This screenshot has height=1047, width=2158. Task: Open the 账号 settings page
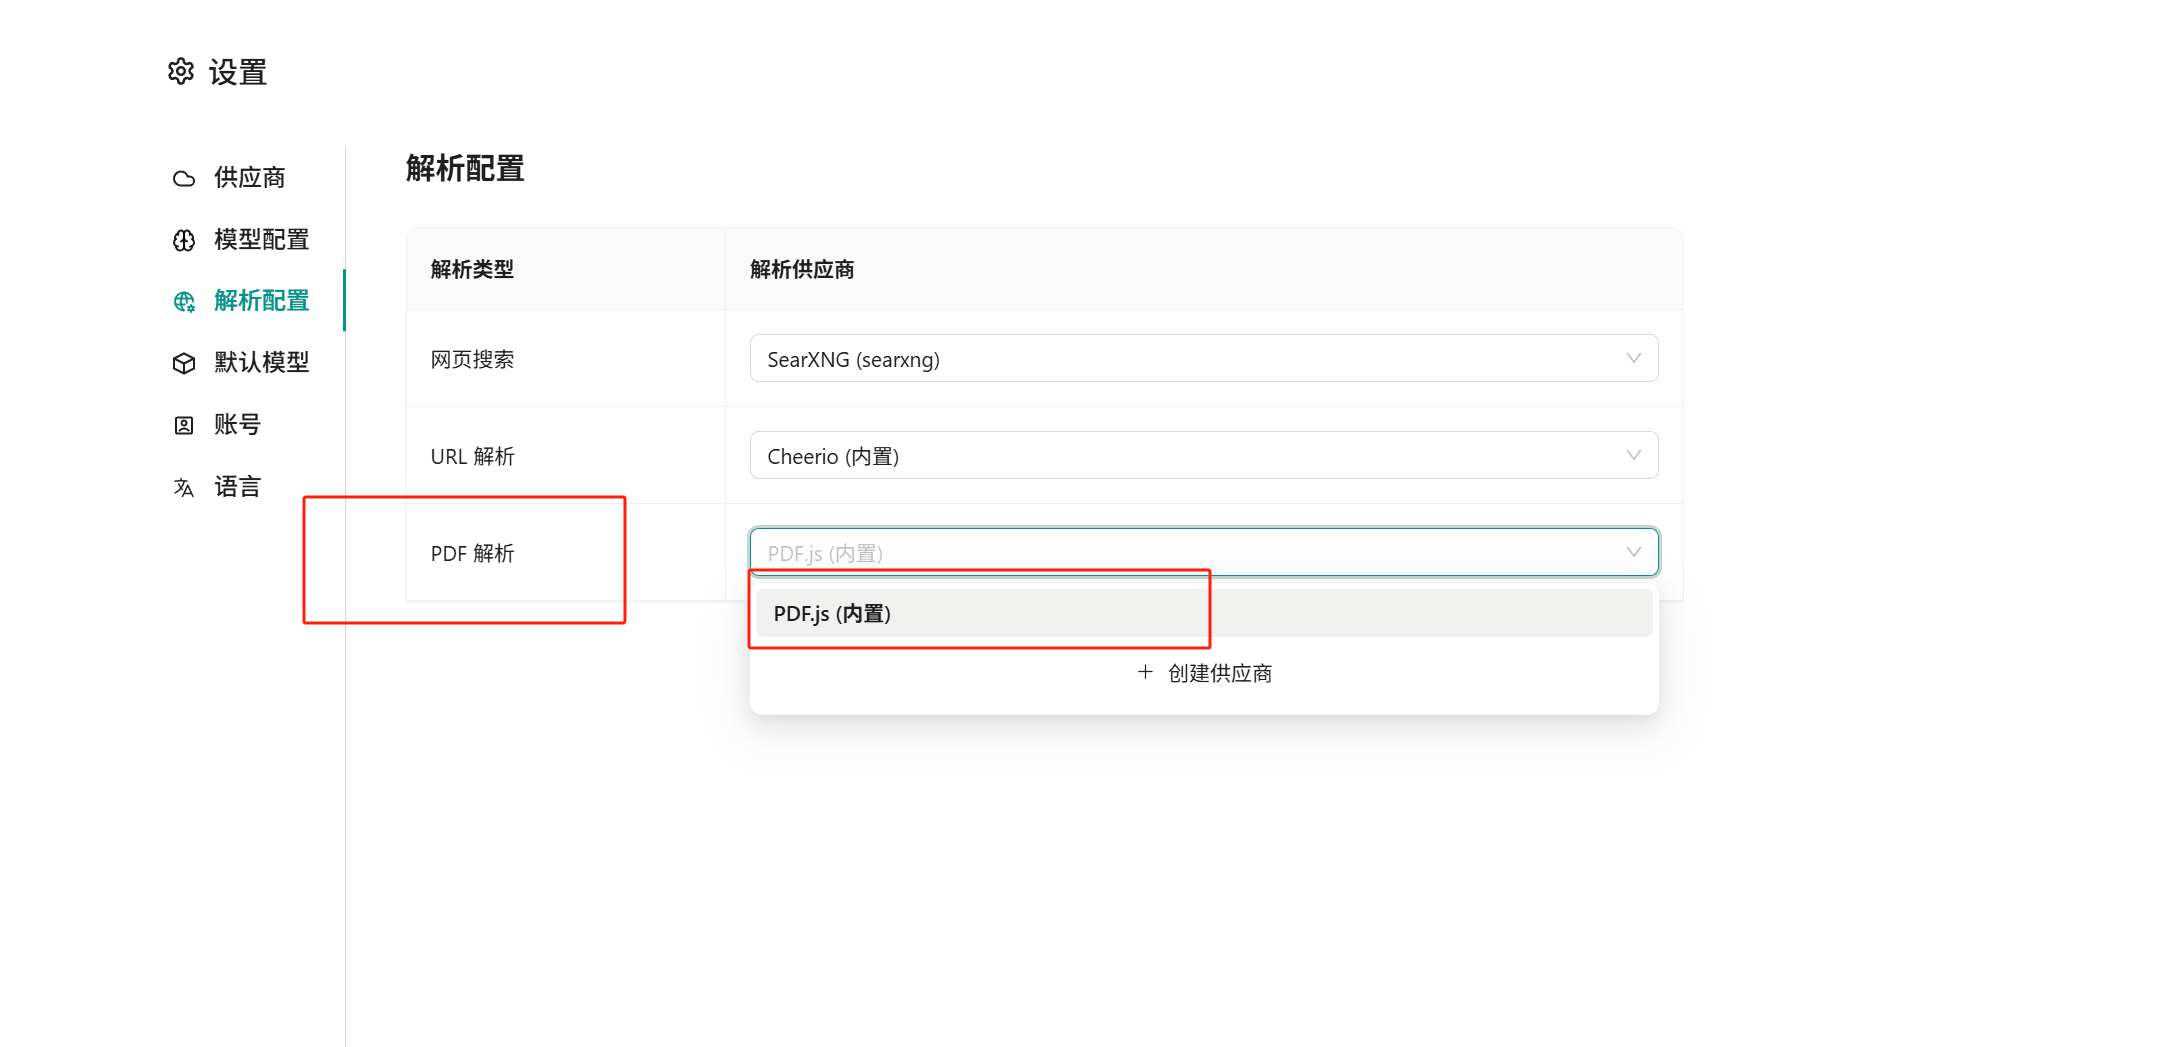click(237, 424)
